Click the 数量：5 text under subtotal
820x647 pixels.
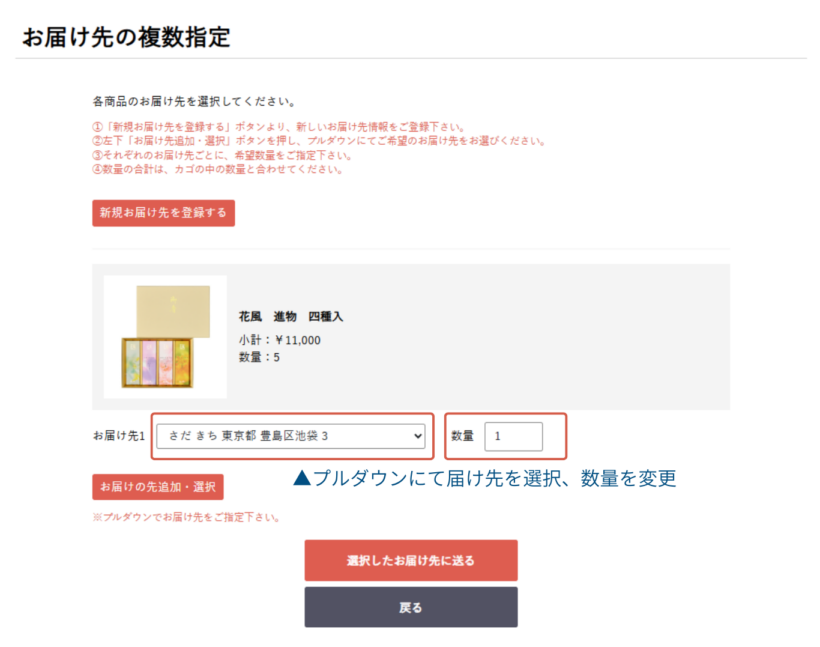tap(259, 357)
